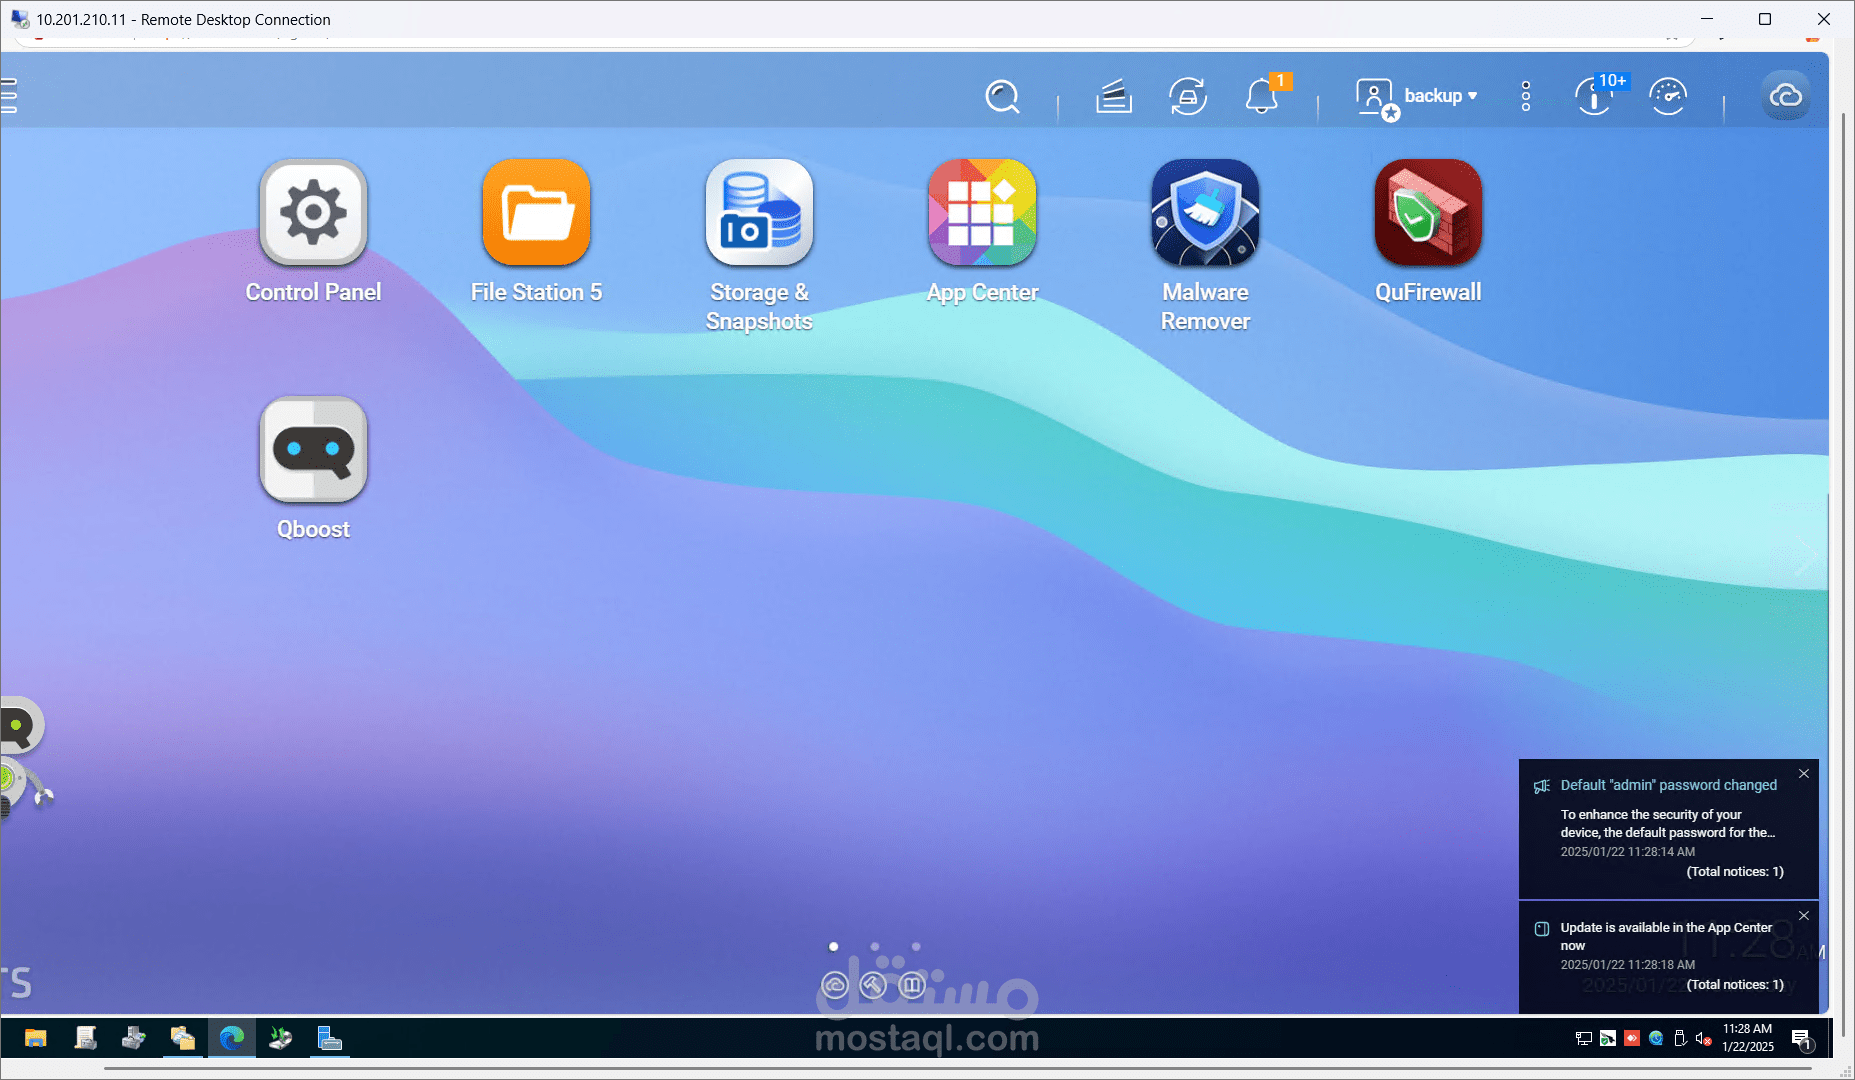
Task: Open the Windows action center
Action: coord(1801,1040)
